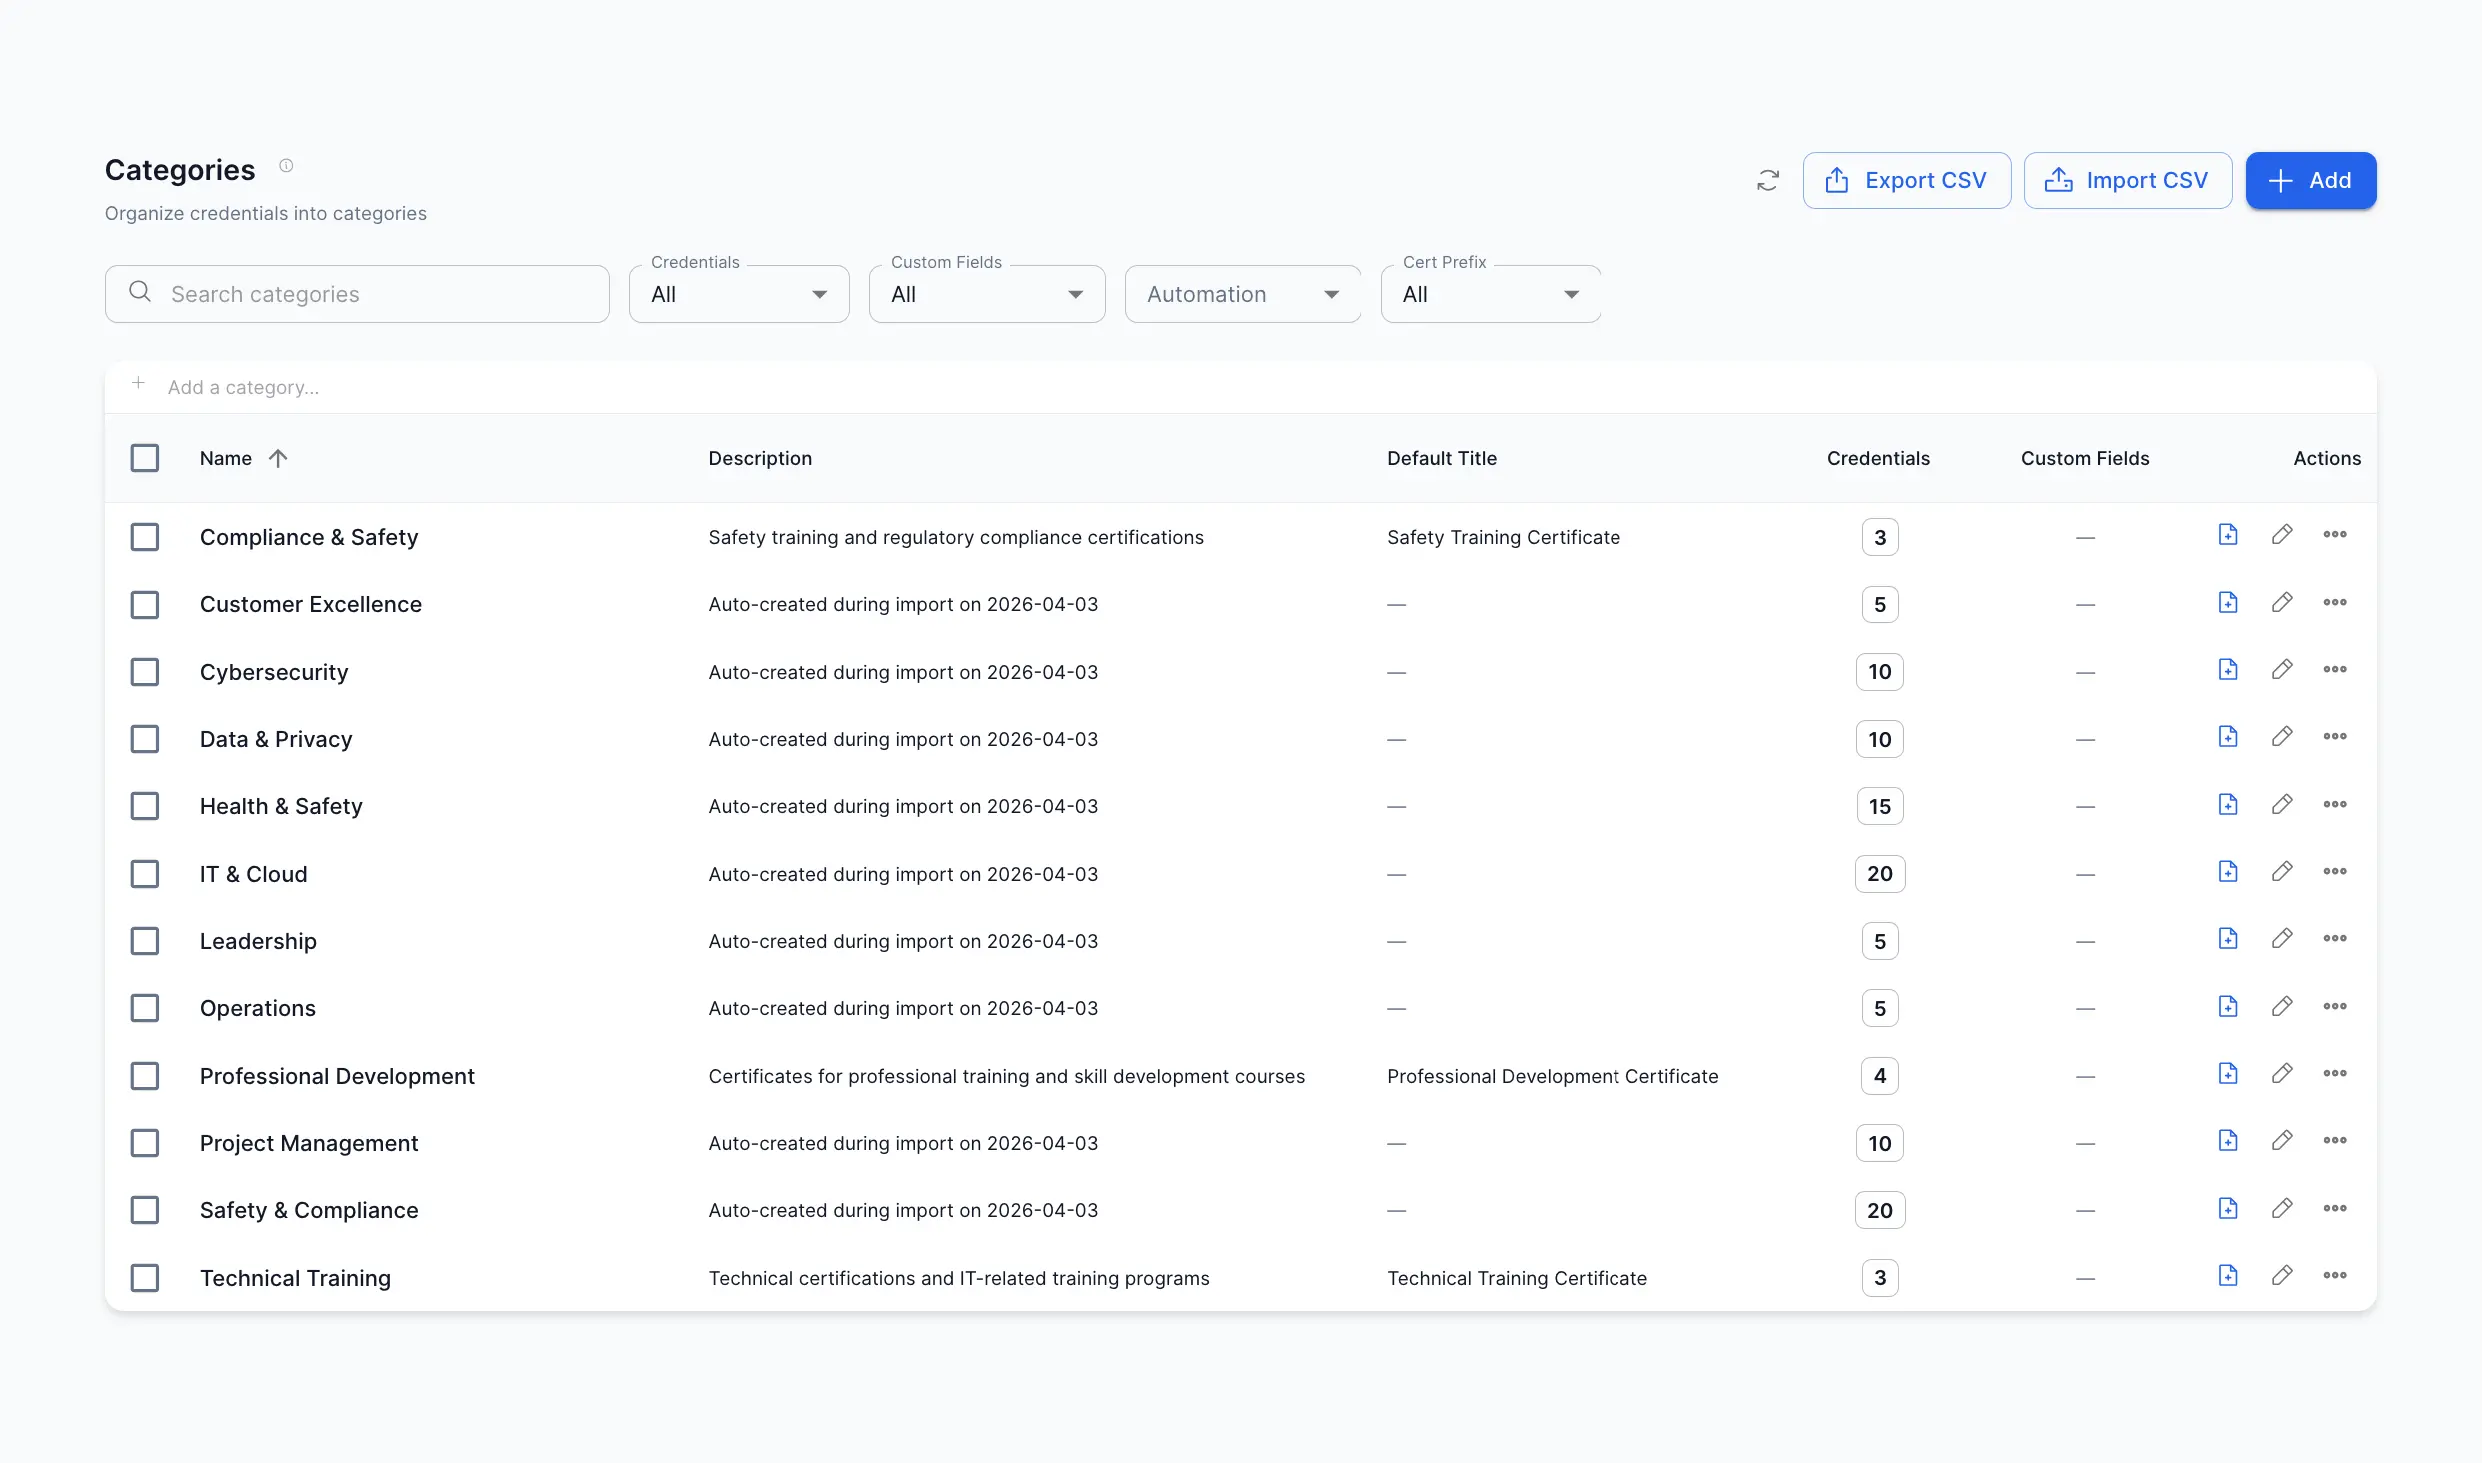Click the info icon next to Categories heading
Screen dimensions: 2483x1463
(x=286, y=165)
